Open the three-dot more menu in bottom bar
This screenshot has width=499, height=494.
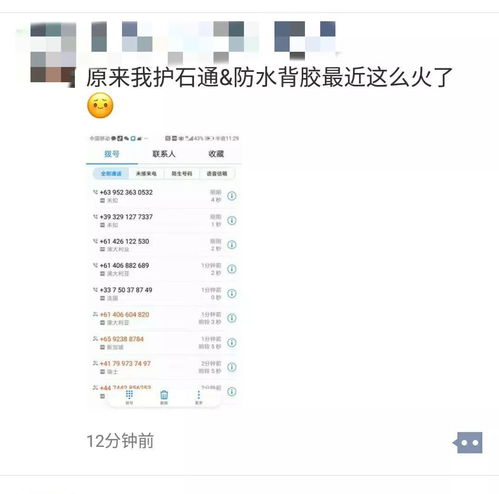[199, 397]
